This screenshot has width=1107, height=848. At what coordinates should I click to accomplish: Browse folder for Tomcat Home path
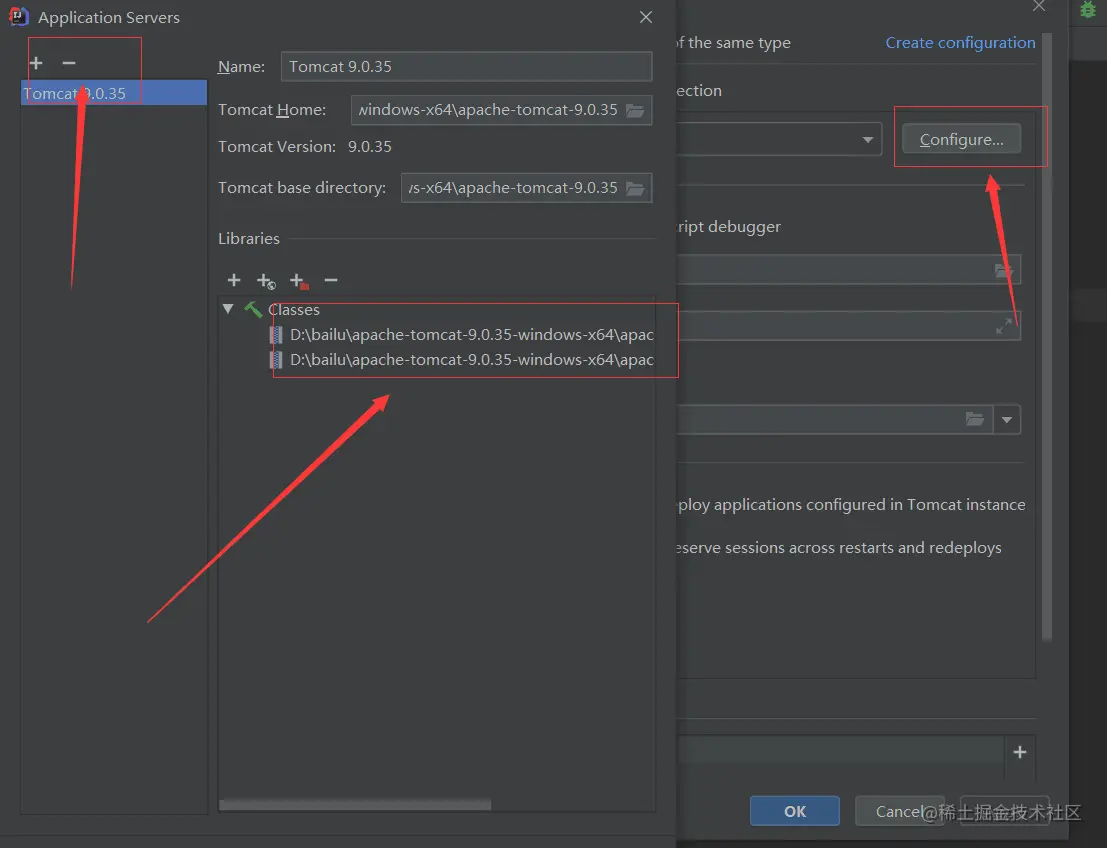click(635, 110)
